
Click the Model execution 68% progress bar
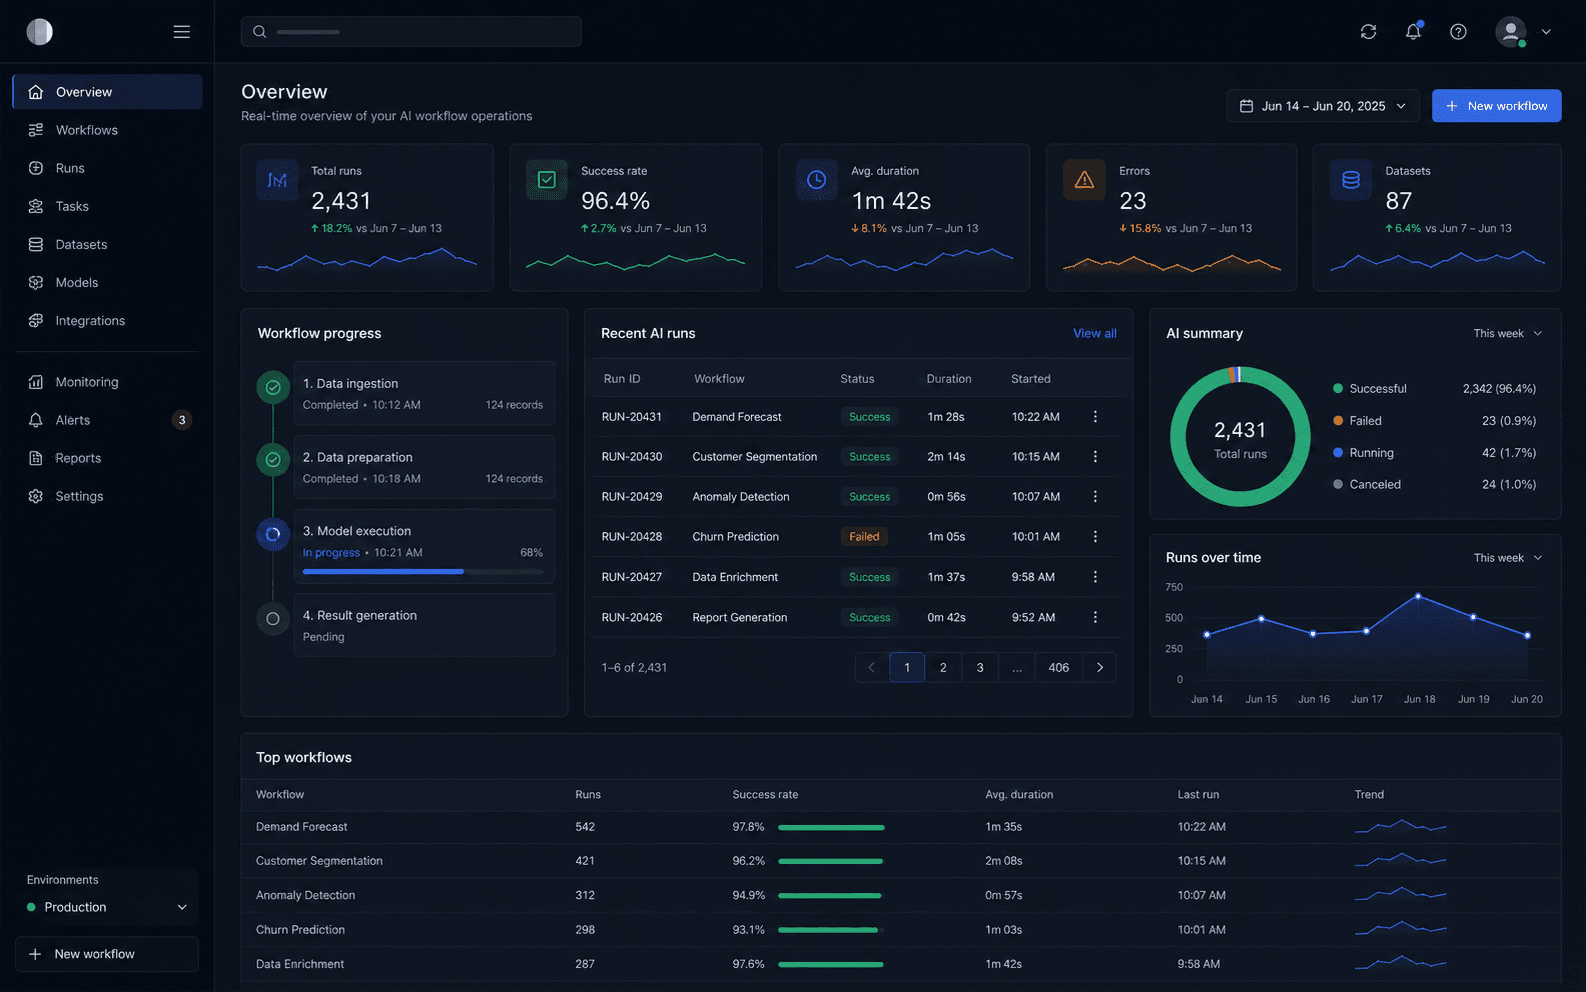423,571
